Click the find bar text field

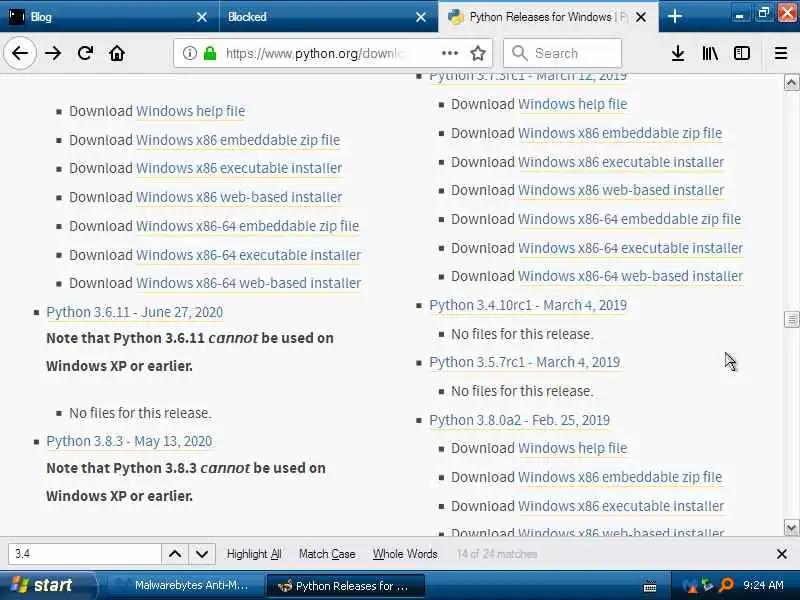point(85,554)
